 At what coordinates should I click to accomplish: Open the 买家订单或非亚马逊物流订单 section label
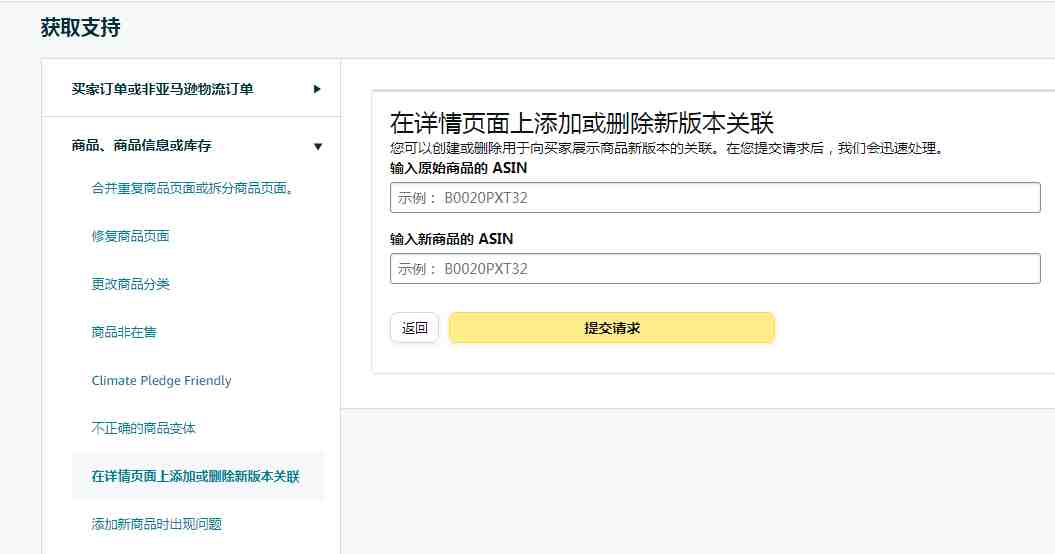coord(162,89)
